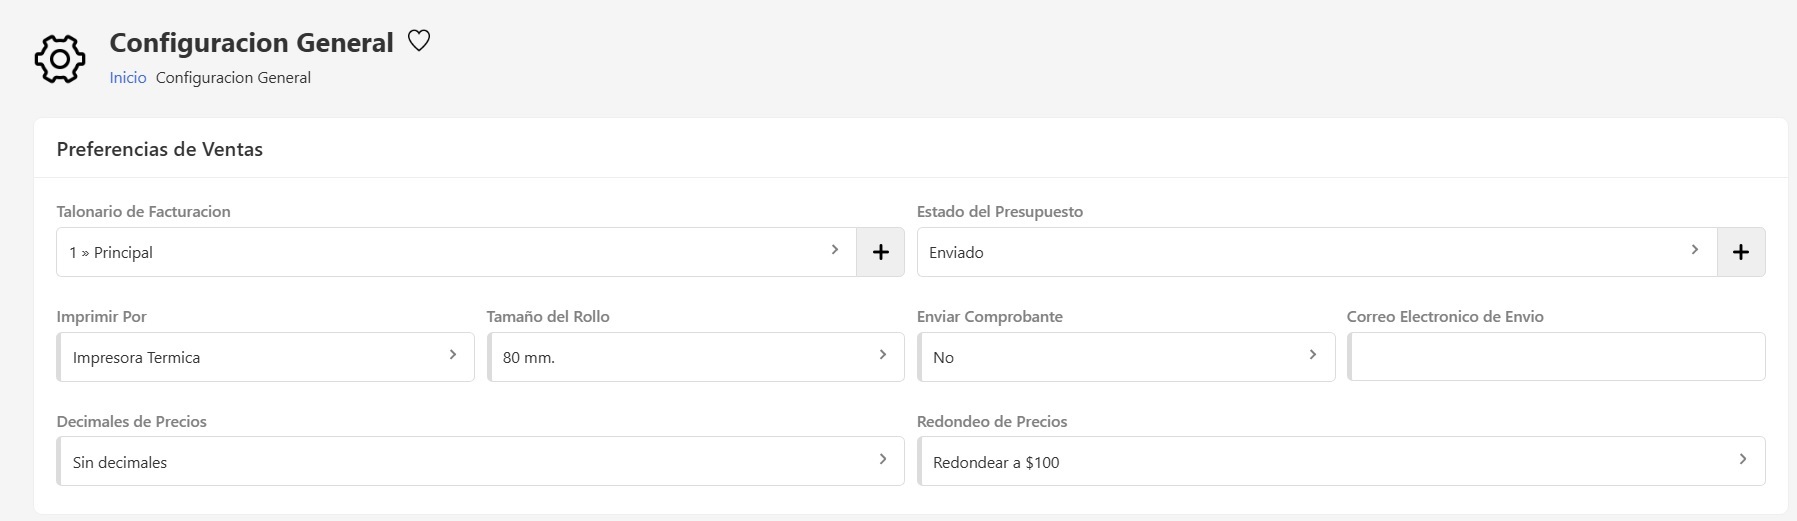Click the chevron arrow beside Impresora Termica
1797x521 pixels.
point(453,355)
